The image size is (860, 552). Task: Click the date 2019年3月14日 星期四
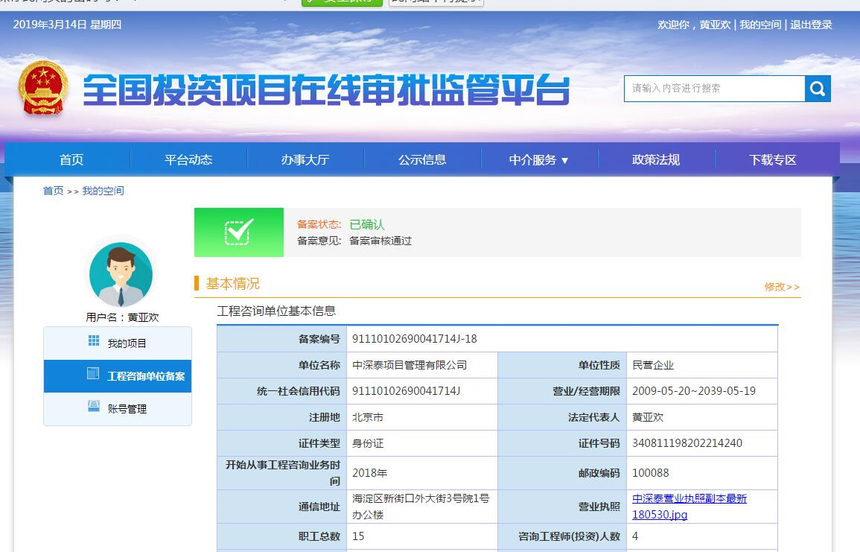(67, 25)
